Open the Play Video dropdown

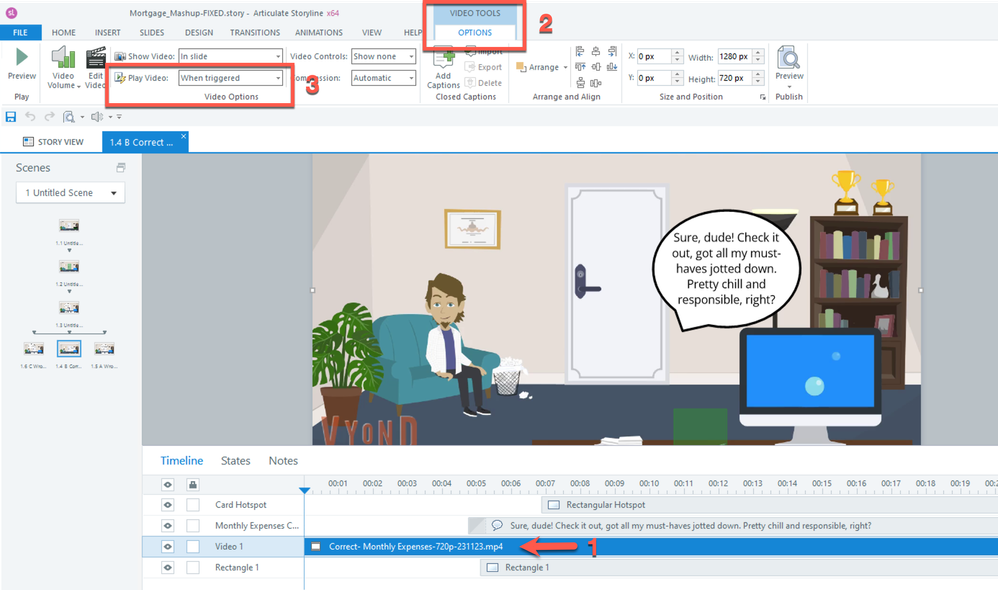[x=230, y=78]
